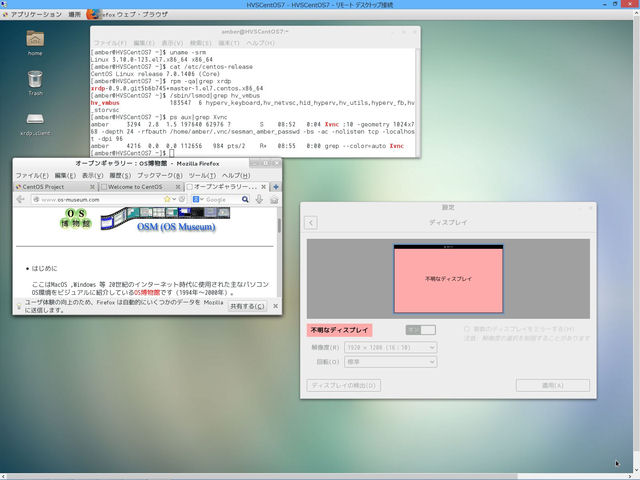Open Firefox ヘルプ(H) menu
Viewport: 640px width, 480px height.
[x=236, y=175]
